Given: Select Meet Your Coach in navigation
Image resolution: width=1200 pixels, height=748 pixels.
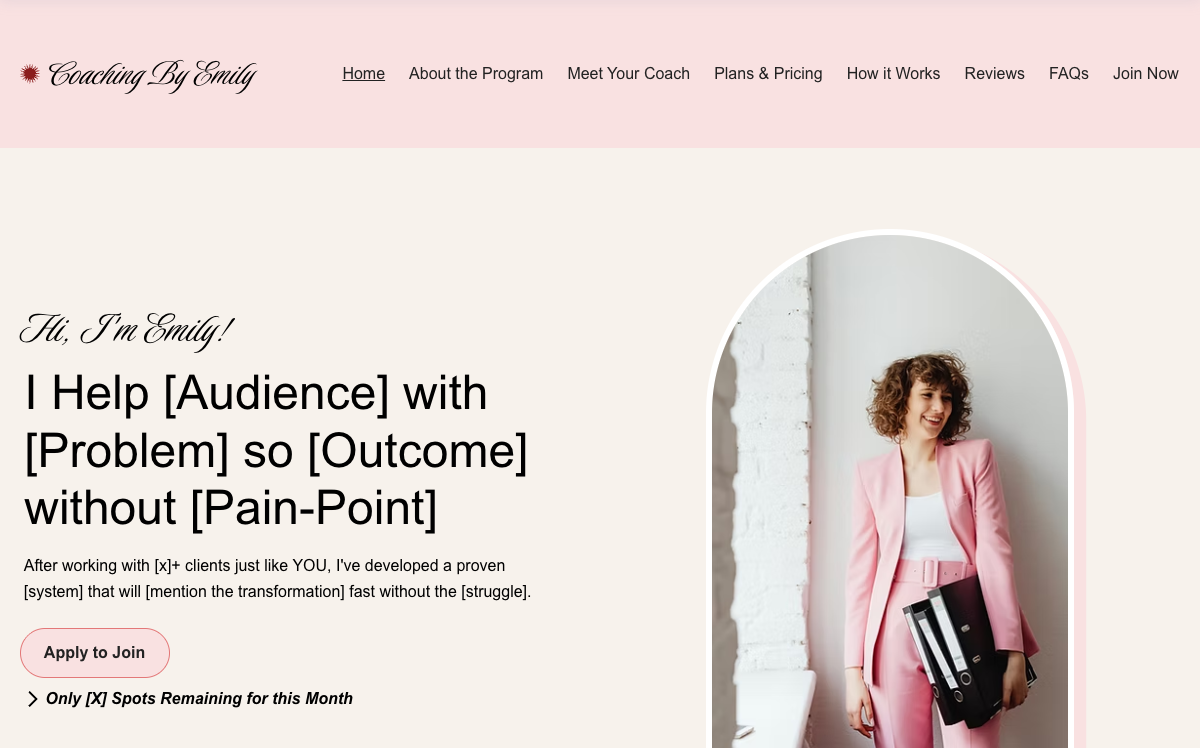Looking at the screenshot, I should coord(628,73).
